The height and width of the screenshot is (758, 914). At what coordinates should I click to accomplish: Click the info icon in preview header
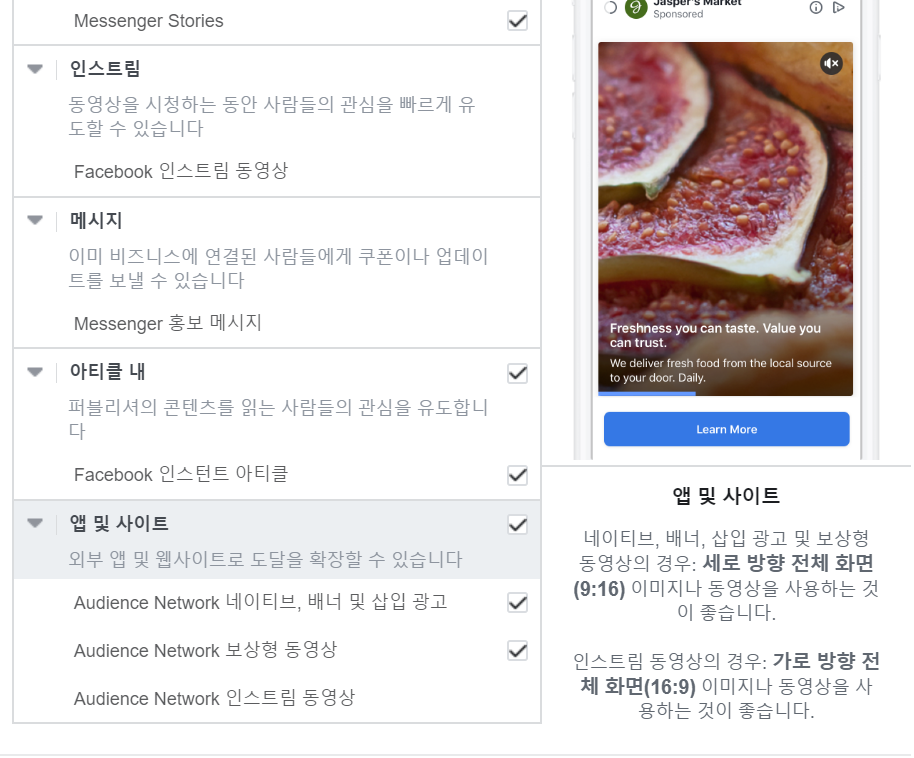[x=816, y=8]
